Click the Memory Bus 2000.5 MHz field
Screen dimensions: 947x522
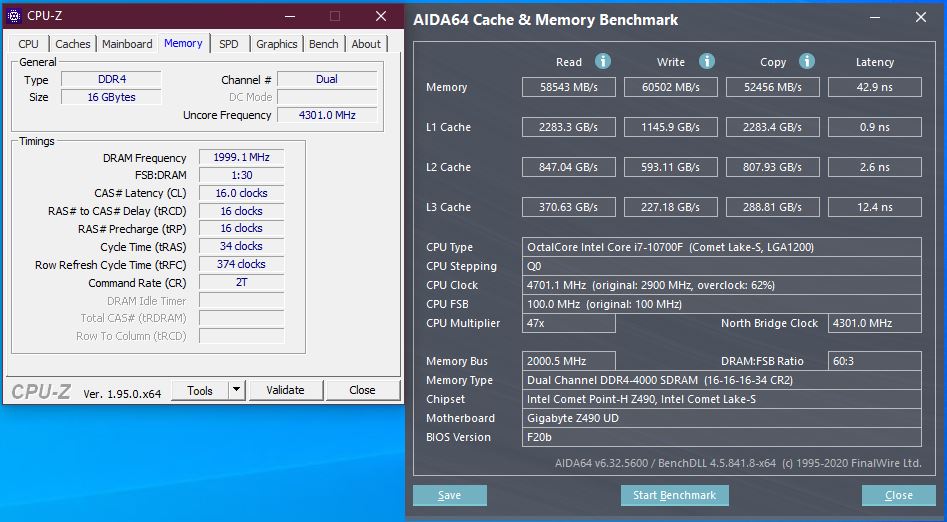tap(569, 361)
